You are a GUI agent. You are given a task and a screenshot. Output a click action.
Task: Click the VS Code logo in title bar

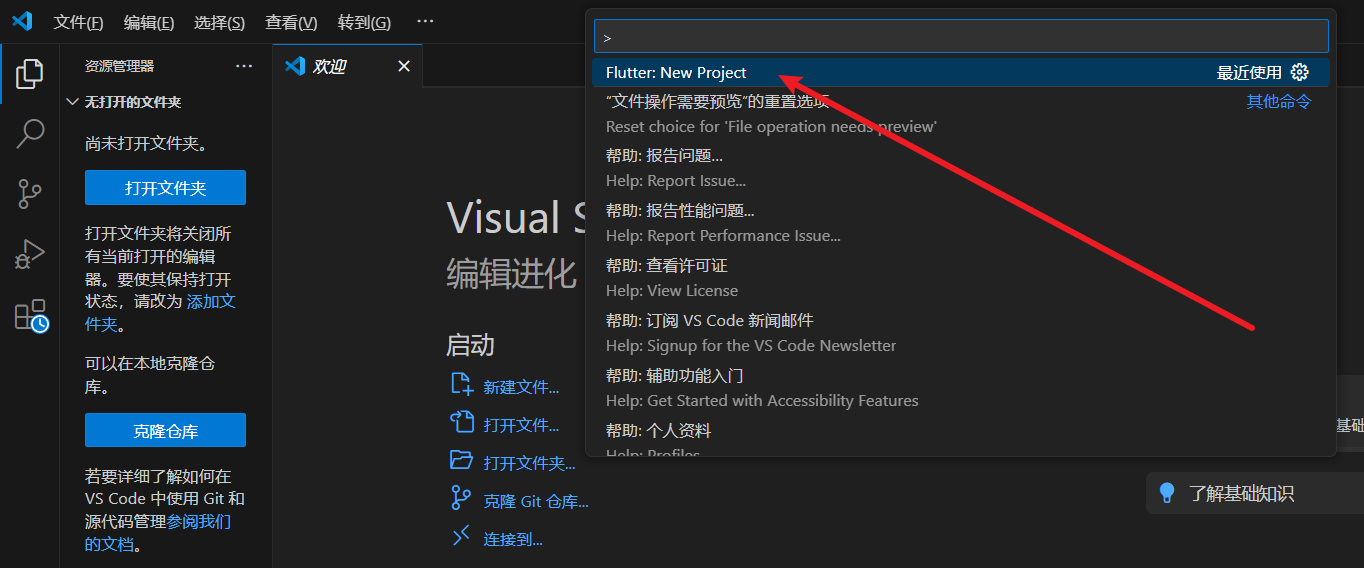[x=22, y=21]
